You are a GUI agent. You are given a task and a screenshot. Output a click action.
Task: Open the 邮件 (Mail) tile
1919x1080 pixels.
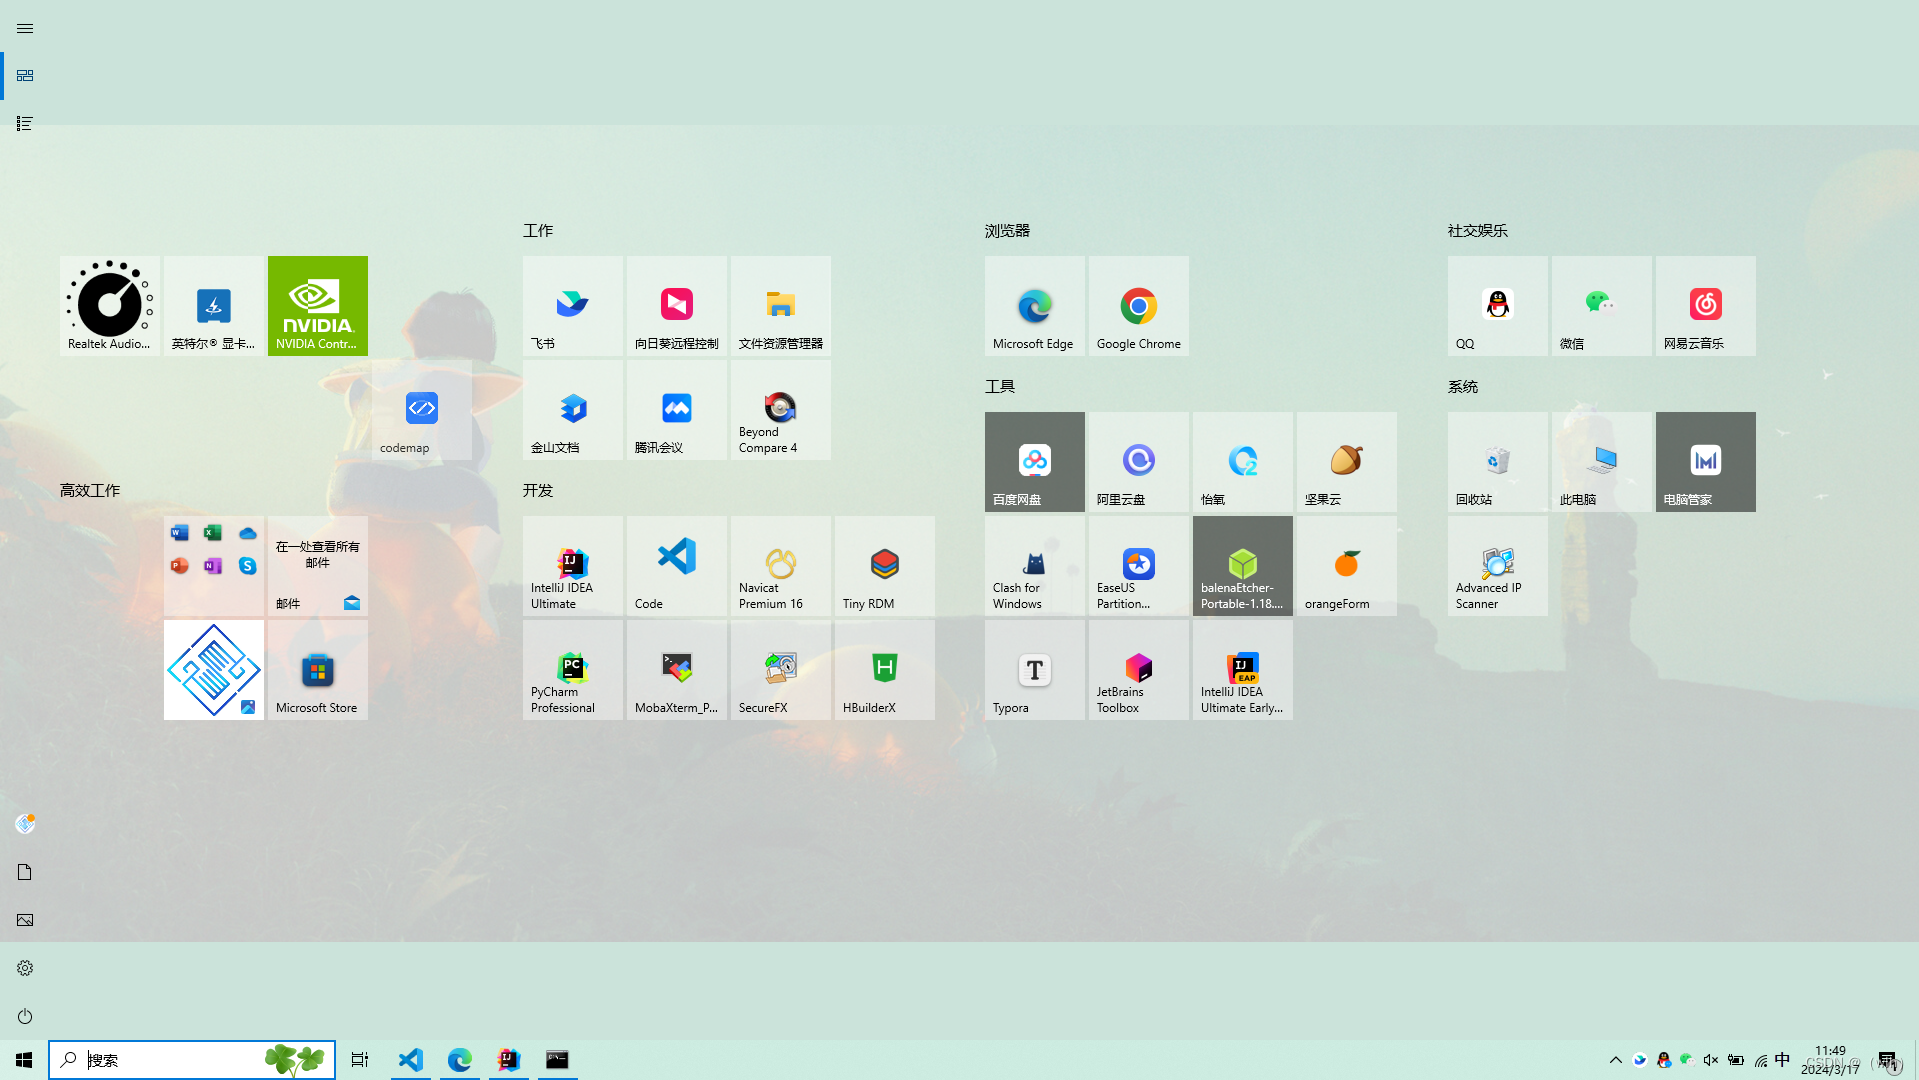[318, 566]
